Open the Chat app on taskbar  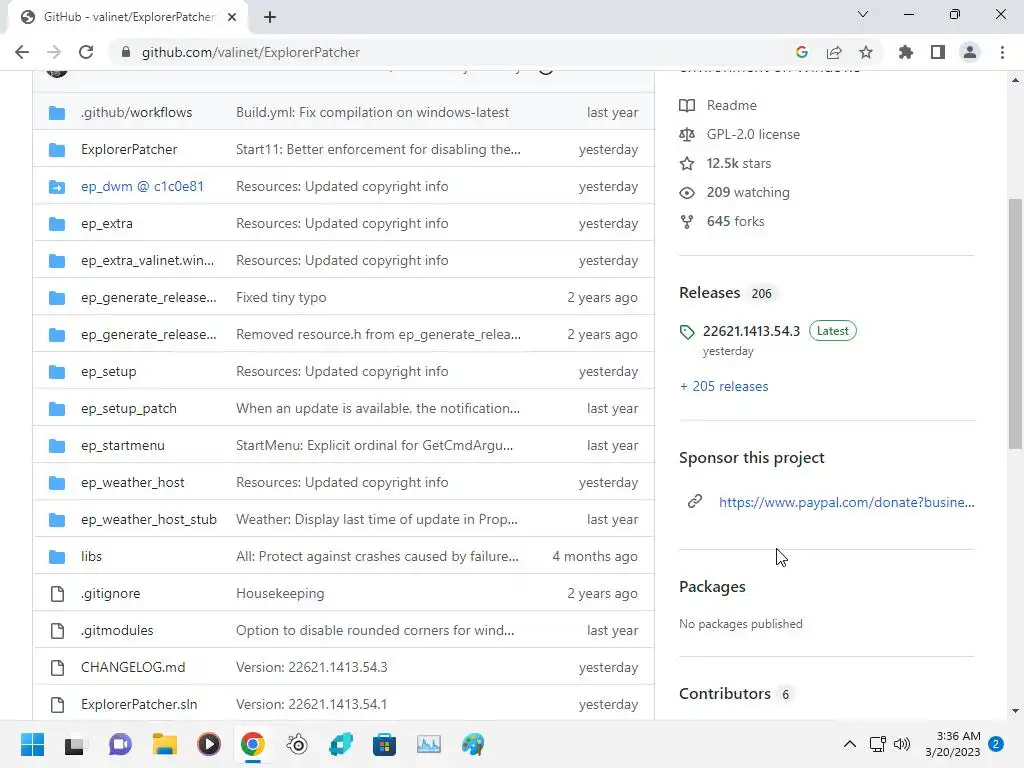pyautogui.click(x=120, y=744)
